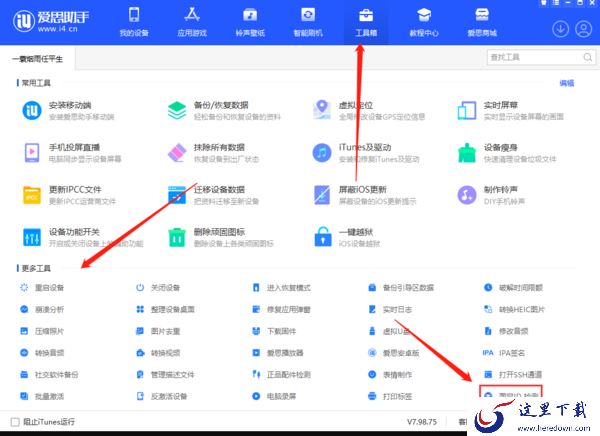The width and height of the screenshot is (600, 436).
Task: Launch 一键越狱 jailbreak tool
Action: coord(347,237)
